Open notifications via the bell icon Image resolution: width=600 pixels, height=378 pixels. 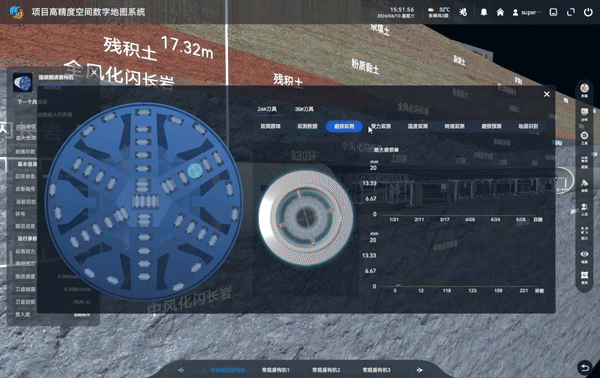click(484, 12)
